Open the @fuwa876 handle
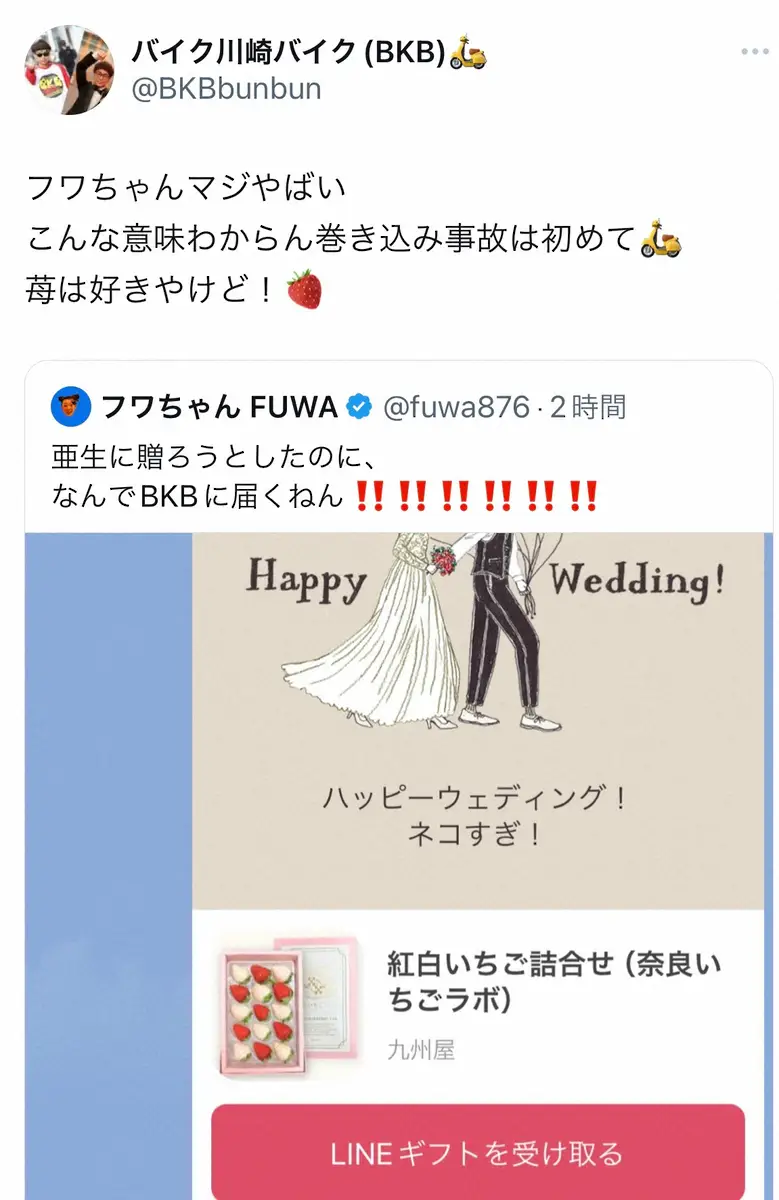 pyautogui.click(x=455, y=407)
